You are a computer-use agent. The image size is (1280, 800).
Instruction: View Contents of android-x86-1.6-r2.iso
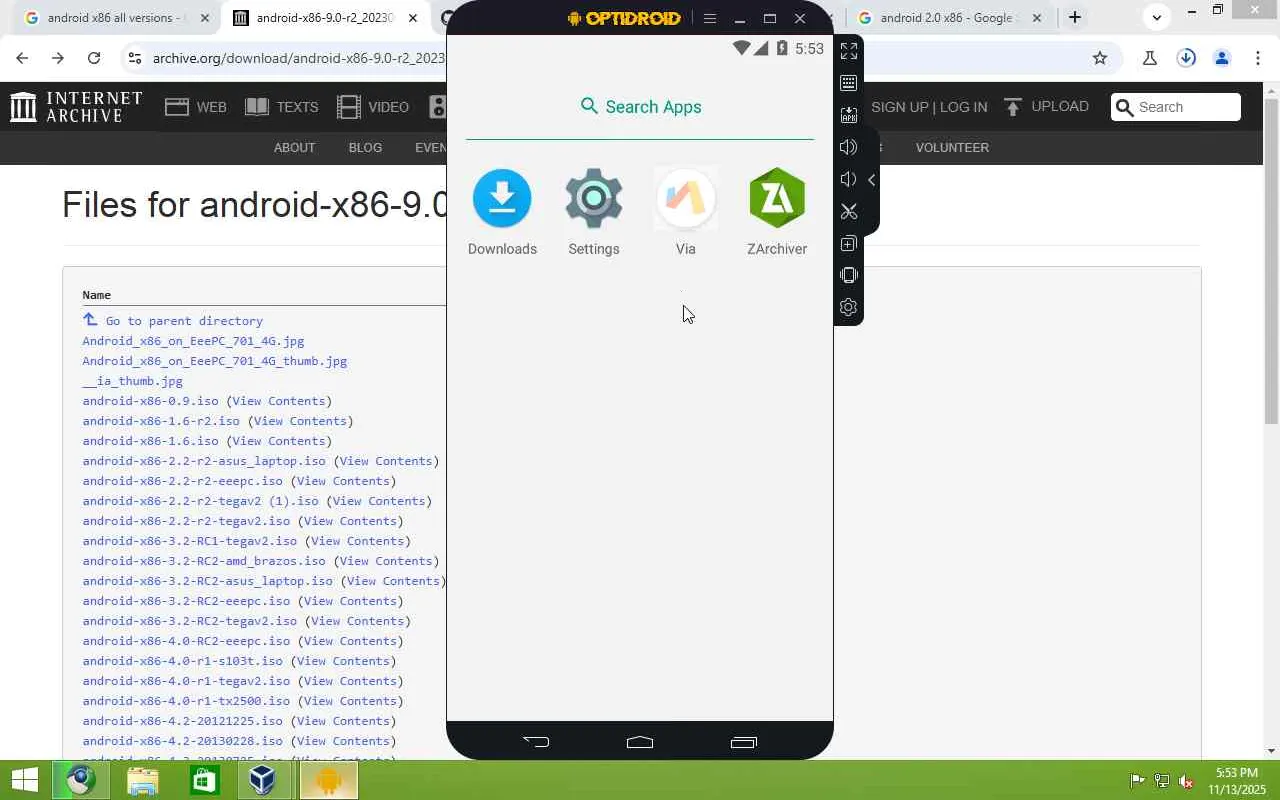coord(300,421)
